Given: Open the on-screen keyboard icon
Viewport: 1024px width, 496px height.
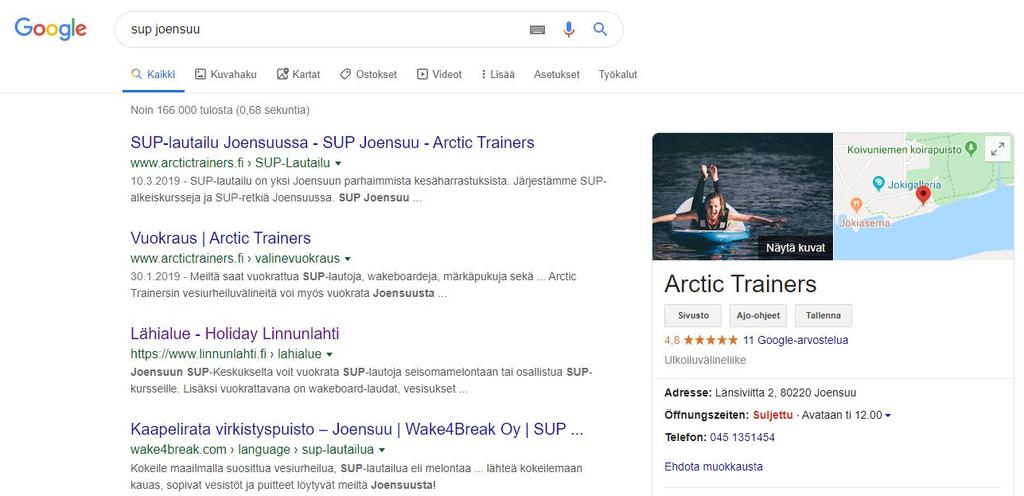Looking at the screenshot, I should [x=537, y=29].
